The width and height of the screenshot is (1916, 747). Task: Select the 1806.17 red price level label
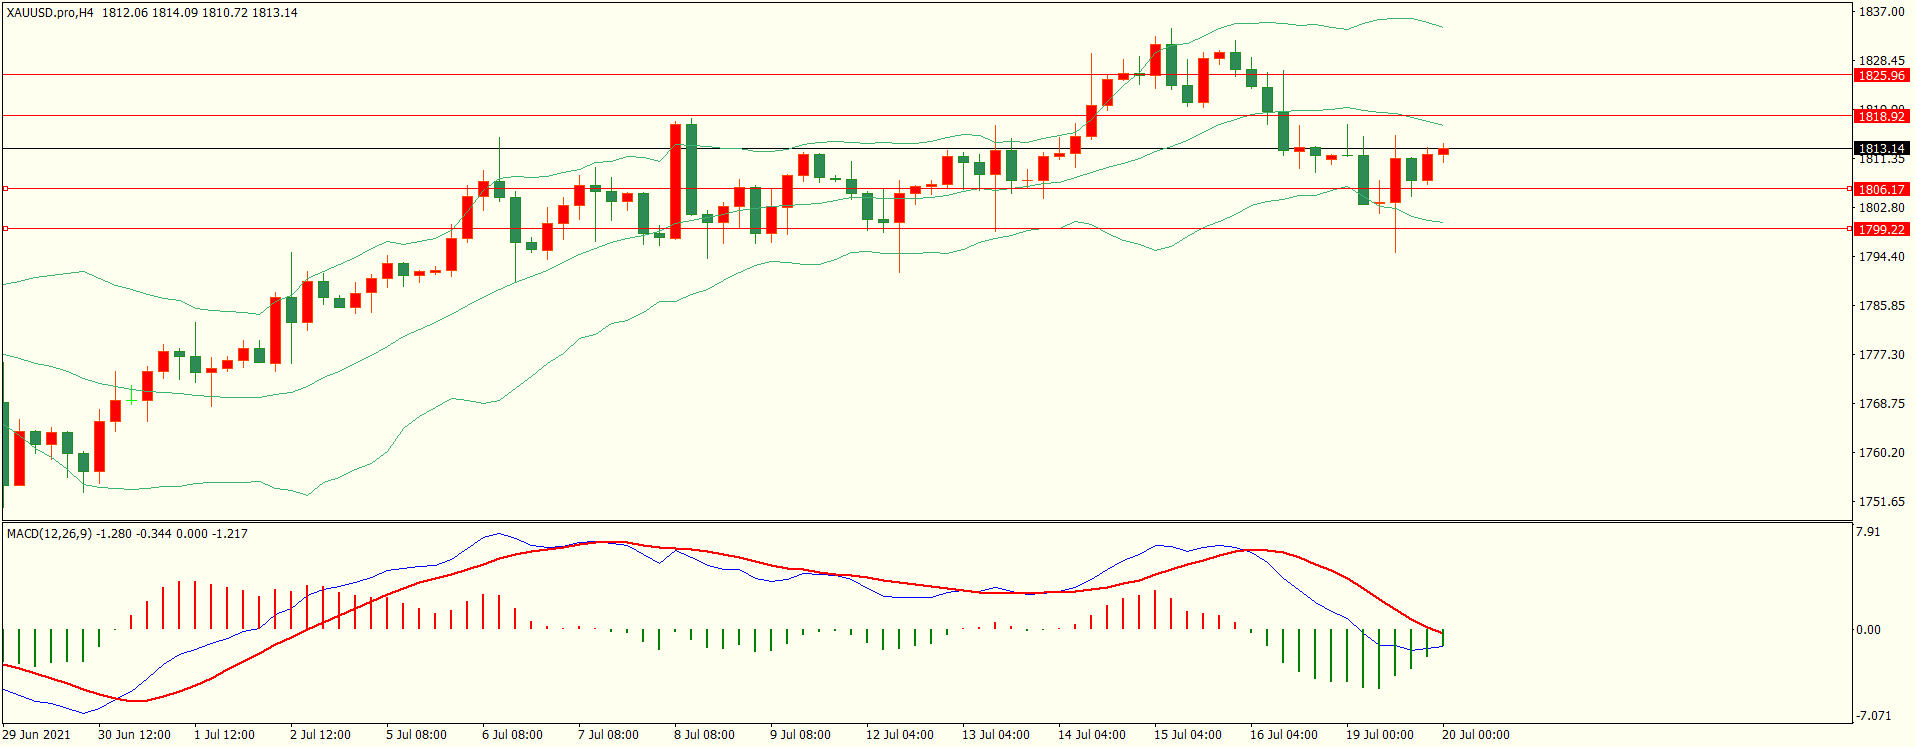[1881, 190]
